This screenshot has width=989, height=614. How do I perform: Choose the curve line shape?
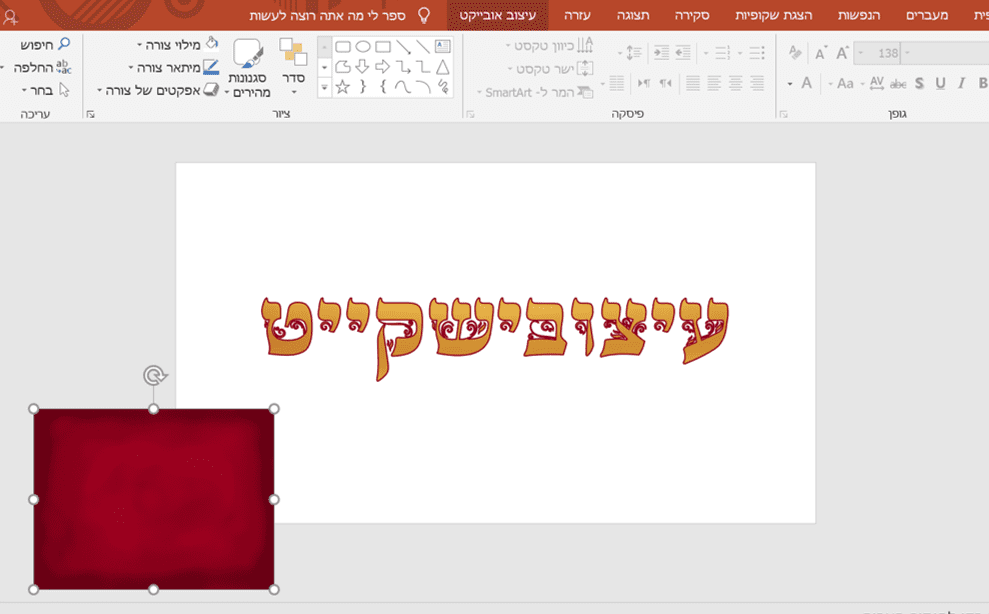[403, 86]
